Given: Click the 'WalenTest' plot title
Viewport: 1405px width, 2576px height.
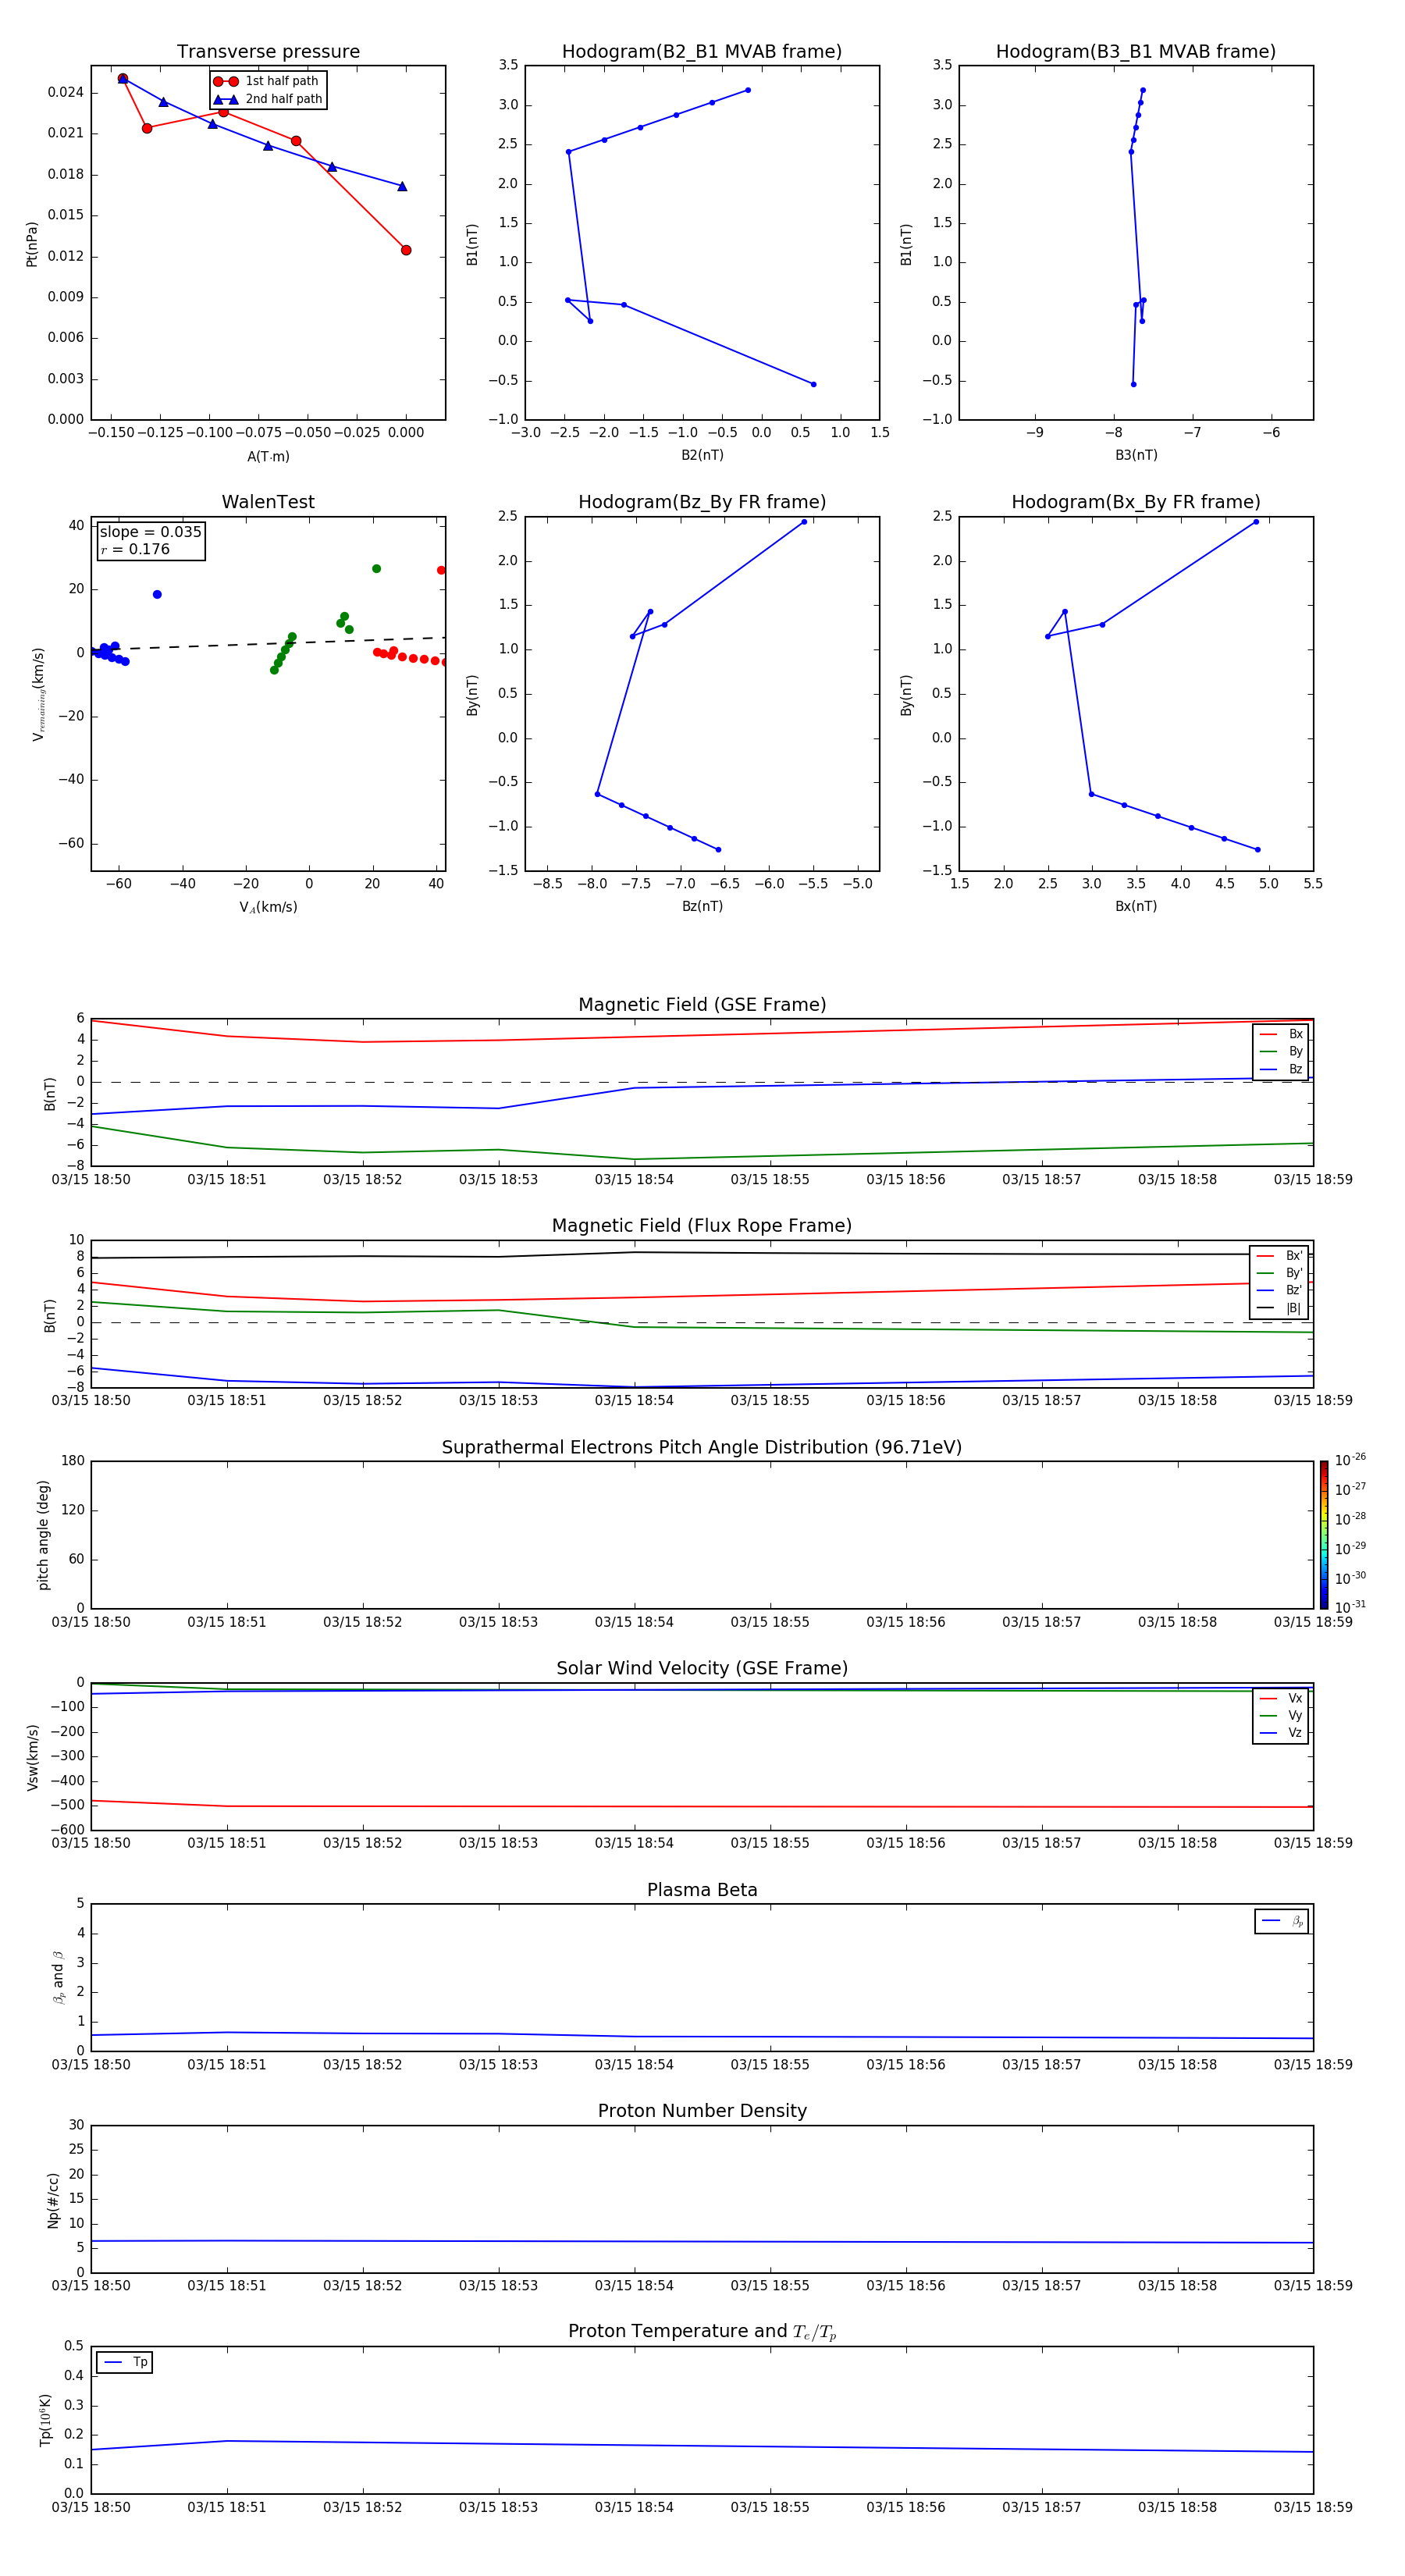Looking at the screenshot, I should pos(268,502).
